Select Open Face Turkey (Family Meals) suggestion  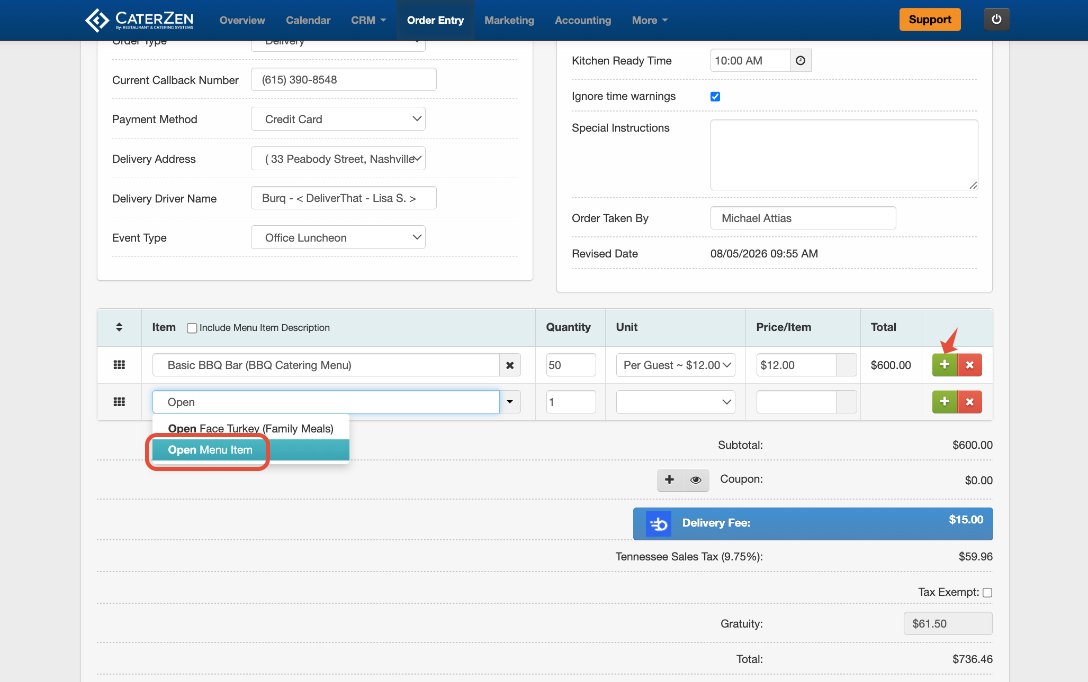pos(250,429)
